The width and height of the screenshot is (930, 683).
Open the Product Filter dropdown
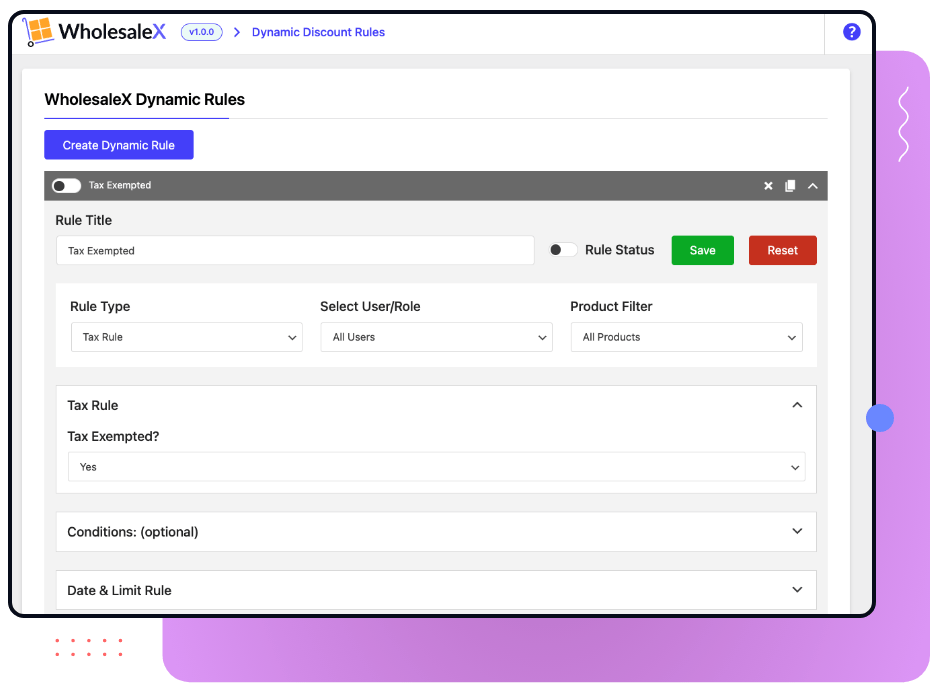[x=686, y=337]
